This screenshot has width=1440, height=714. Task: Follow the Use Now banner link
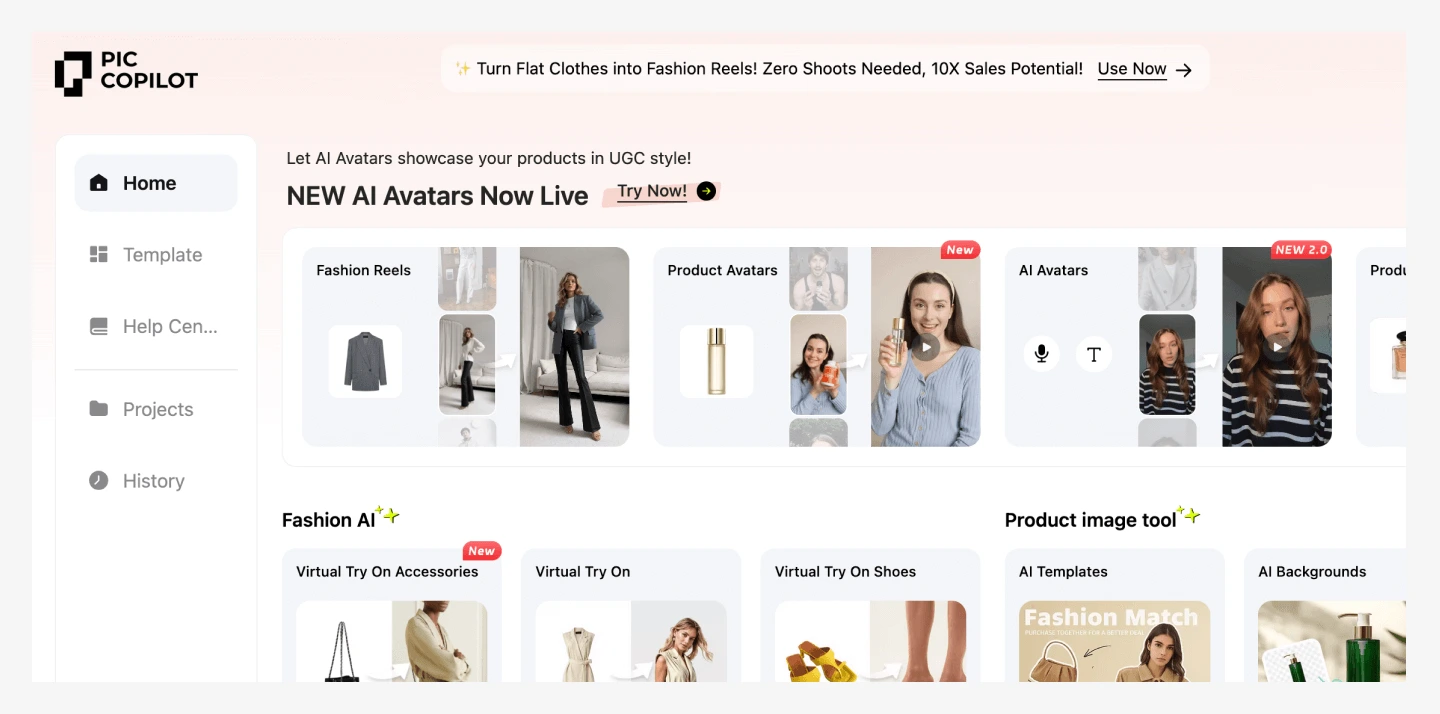tap(1132, 69)
